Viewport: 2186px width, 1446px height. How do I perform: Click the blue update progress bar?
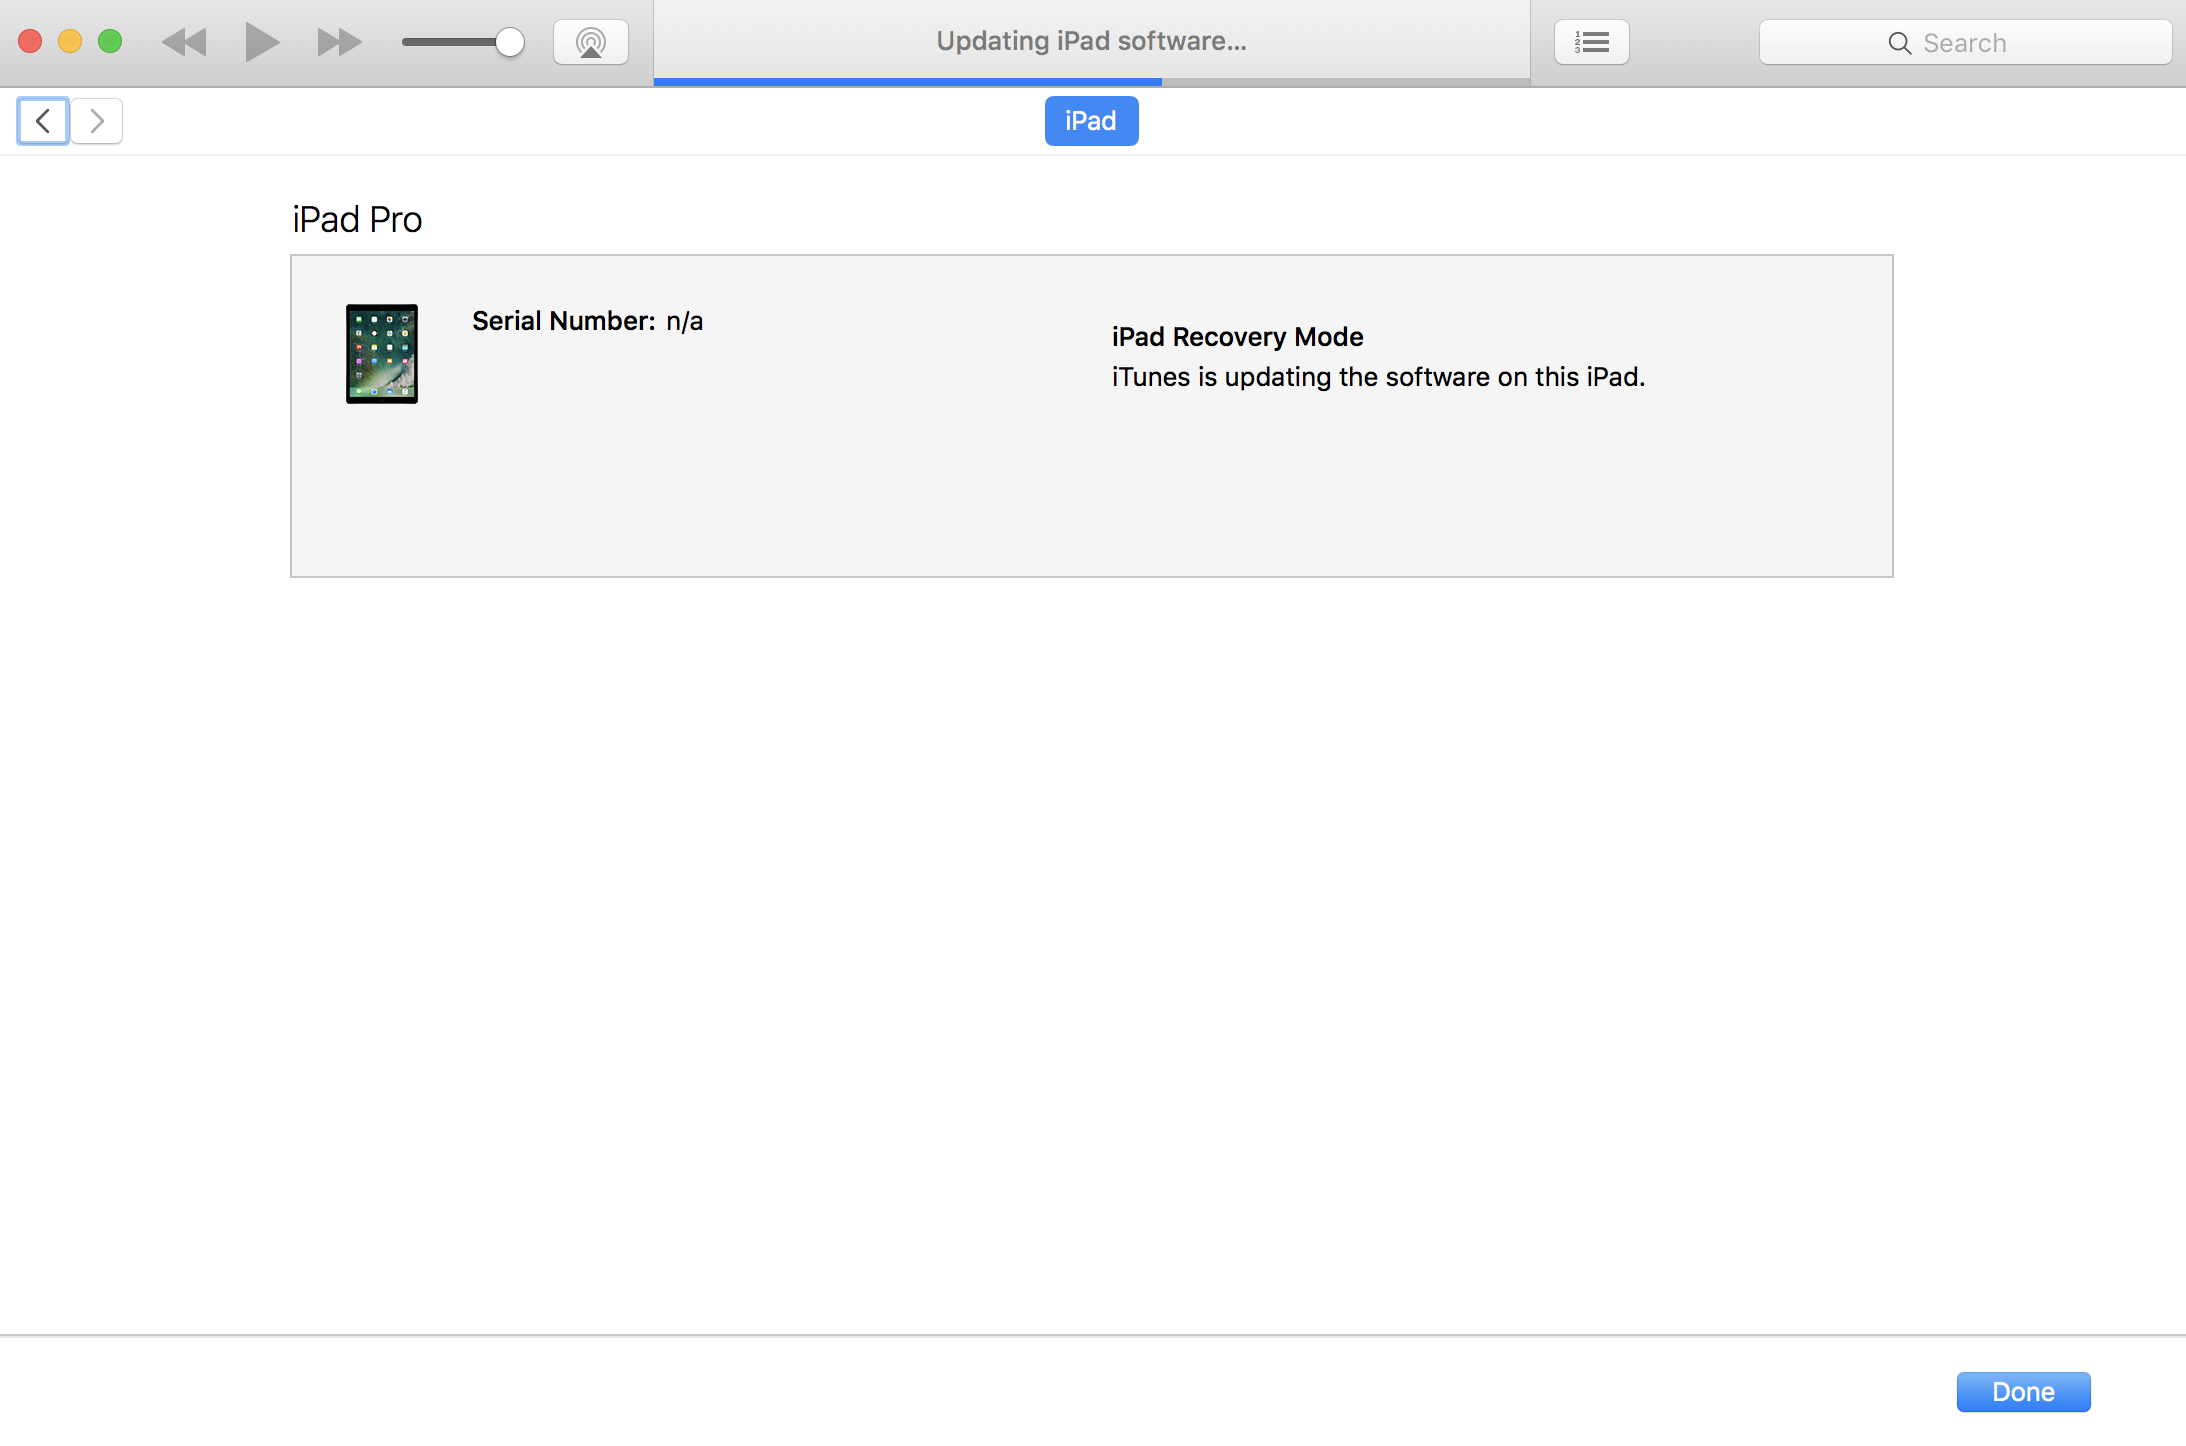point(907,81)
